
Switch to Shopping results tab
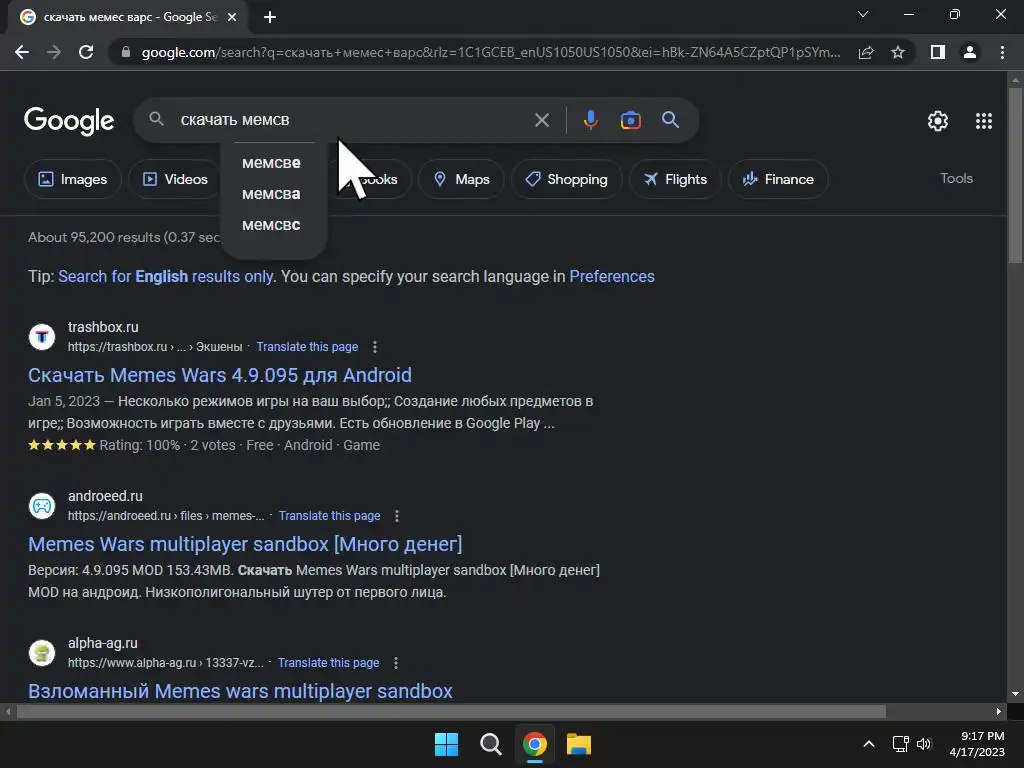click(x=566, y=179)
